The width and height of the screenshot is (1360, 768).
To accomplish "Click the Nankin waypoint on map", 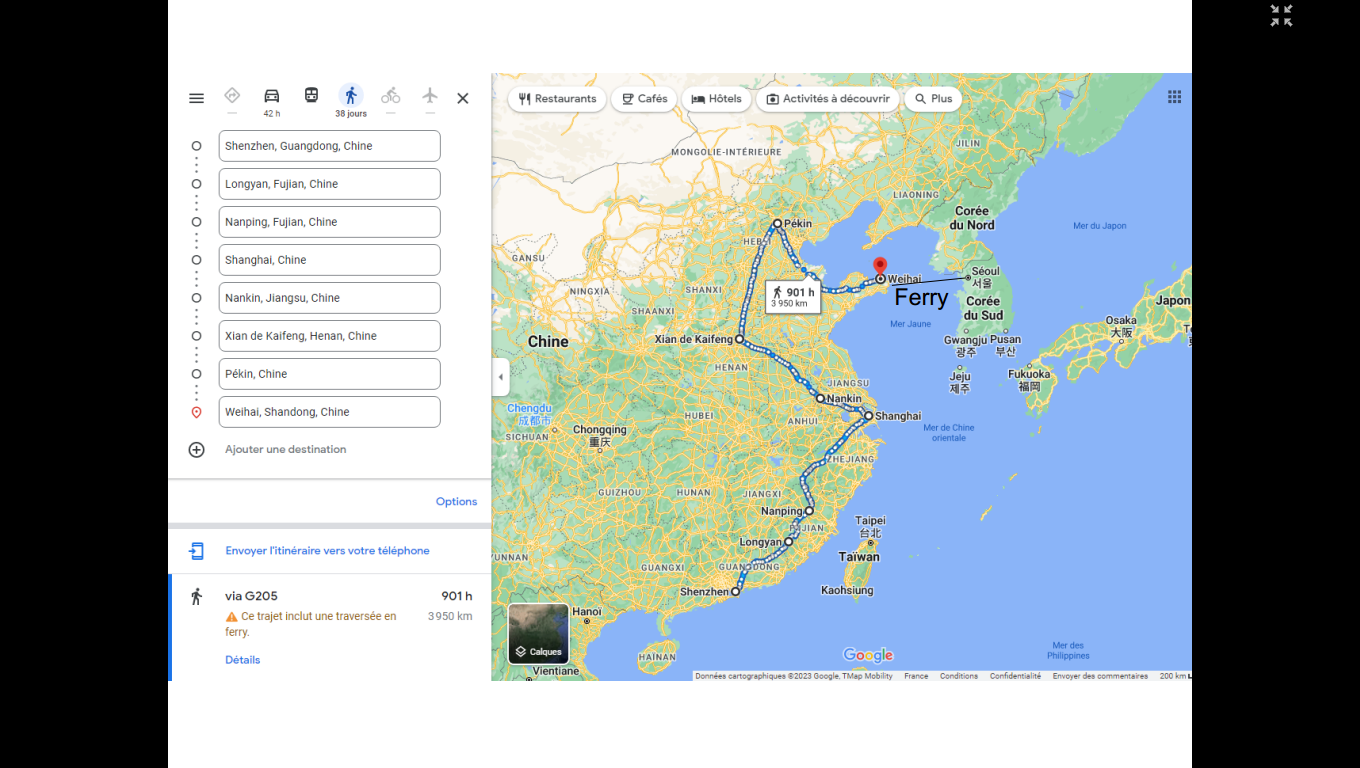I will (x=820, y=399).
